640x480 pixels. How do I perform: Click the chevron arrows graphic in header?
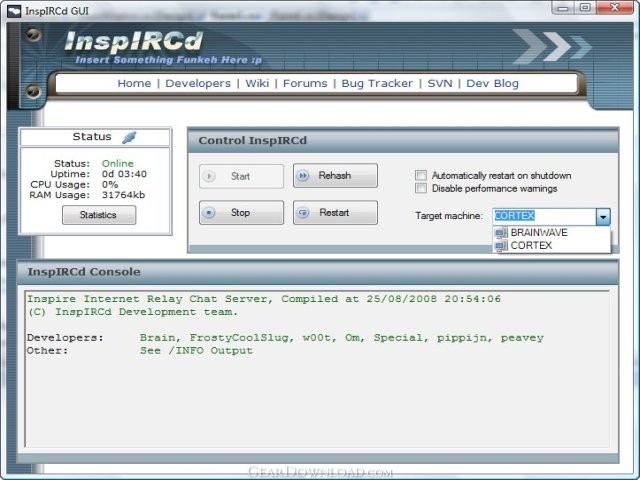pos(551,46)
